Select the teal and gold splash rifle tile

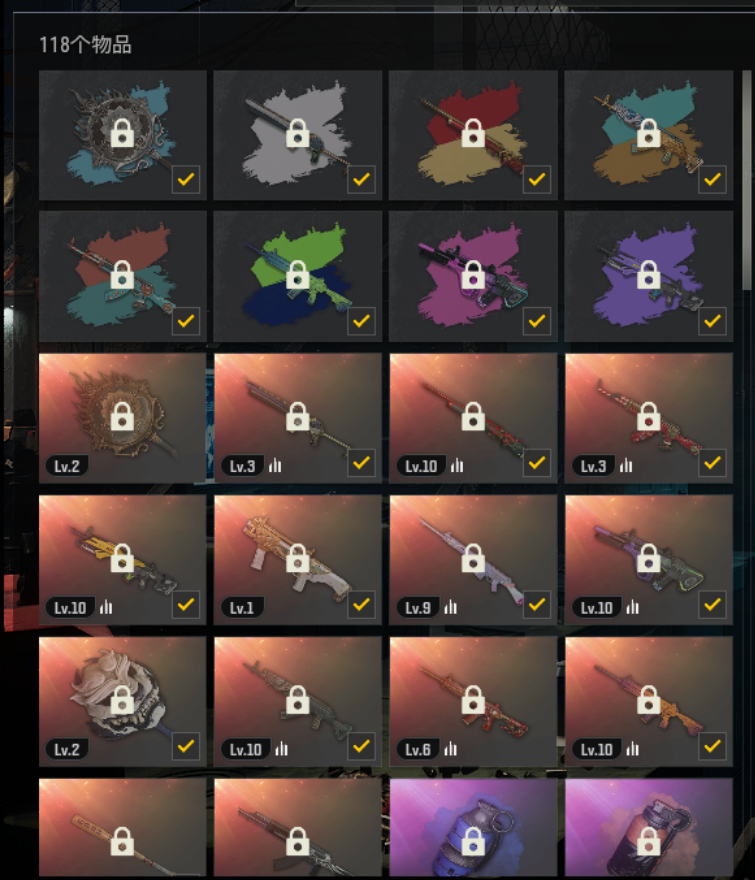pyautogui.click(x=648, y=135)
